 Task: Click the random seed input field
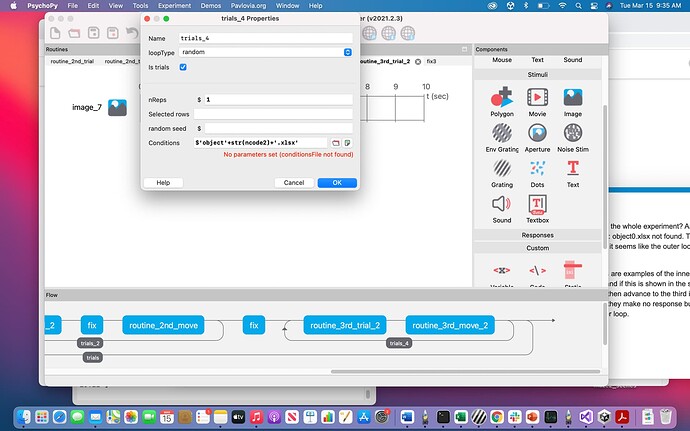pos(278,129)
